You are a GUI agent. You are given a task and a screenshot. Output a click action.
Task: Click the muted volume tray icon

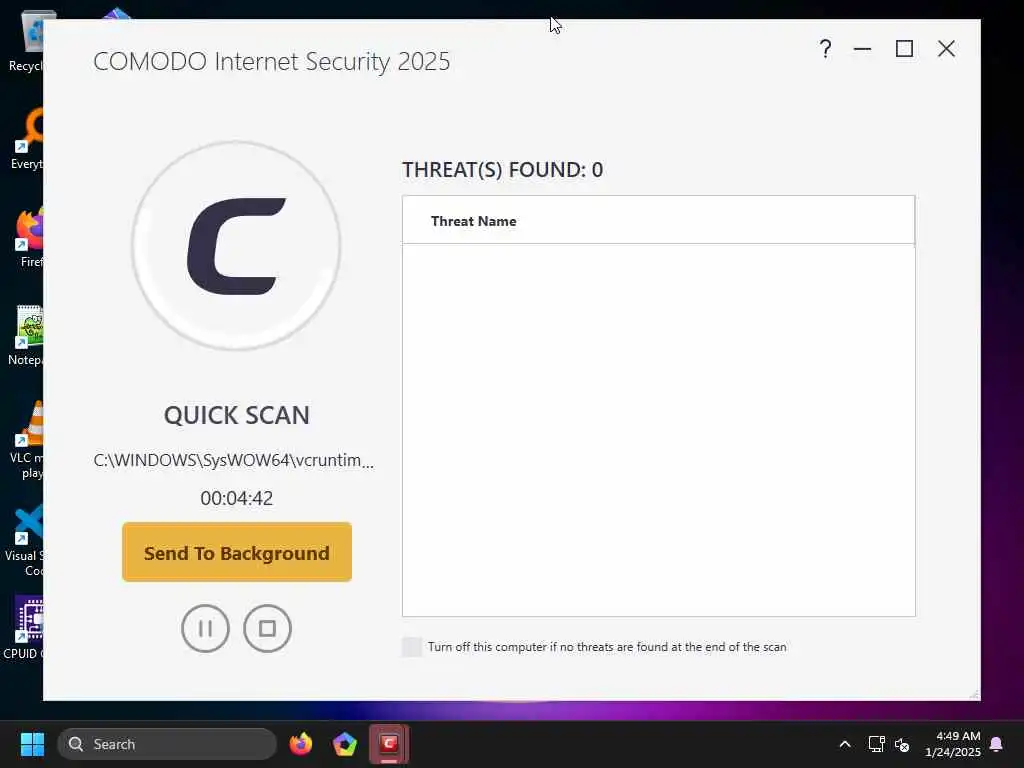click(x=902, y=744)
